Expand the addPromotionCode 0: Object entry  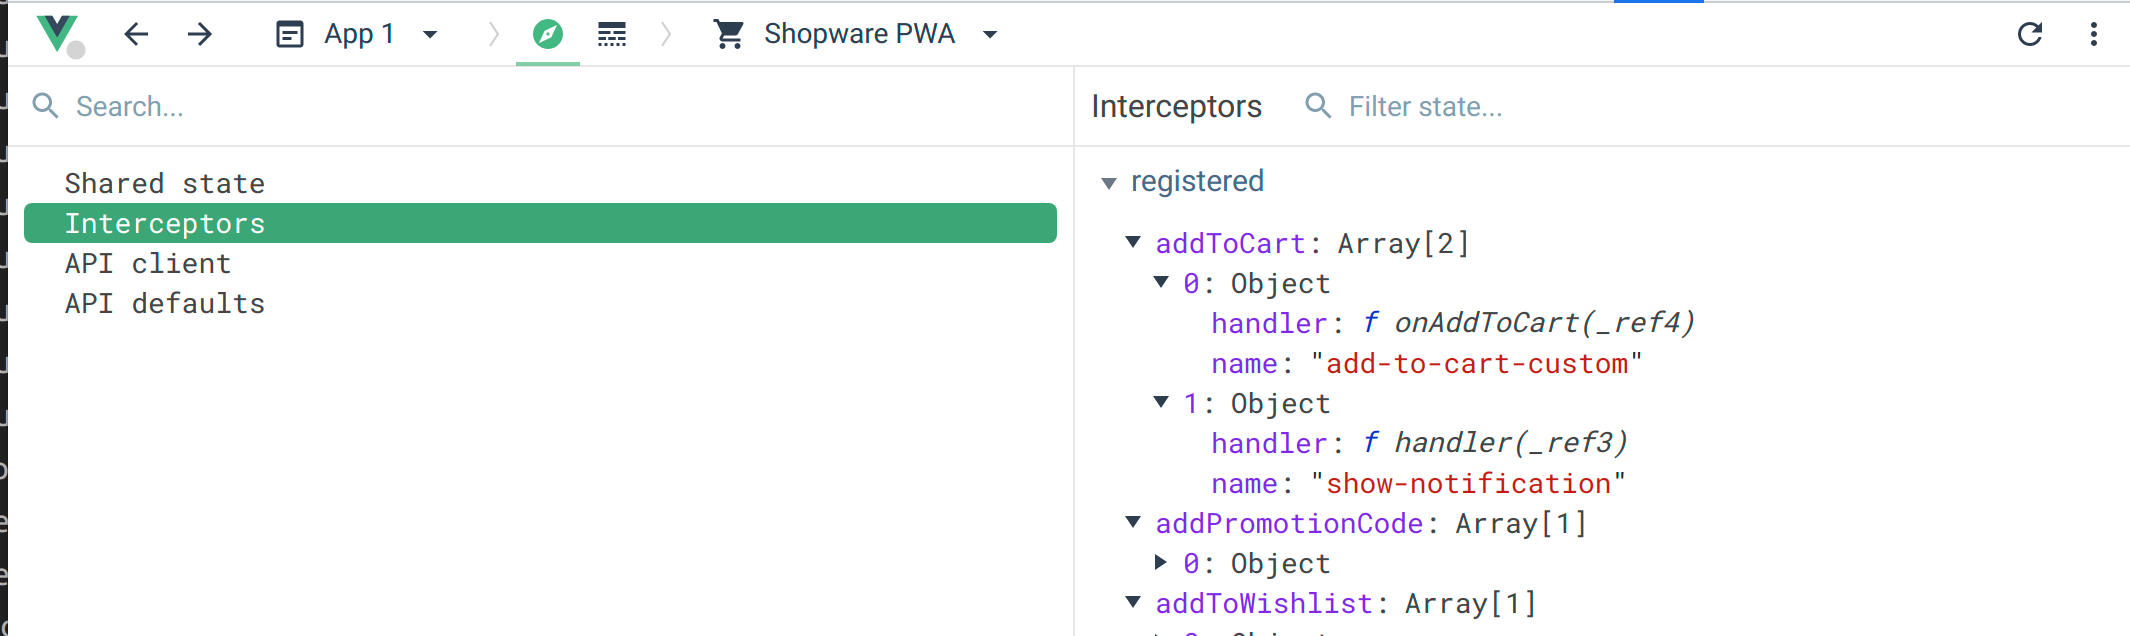[1161, 563]
